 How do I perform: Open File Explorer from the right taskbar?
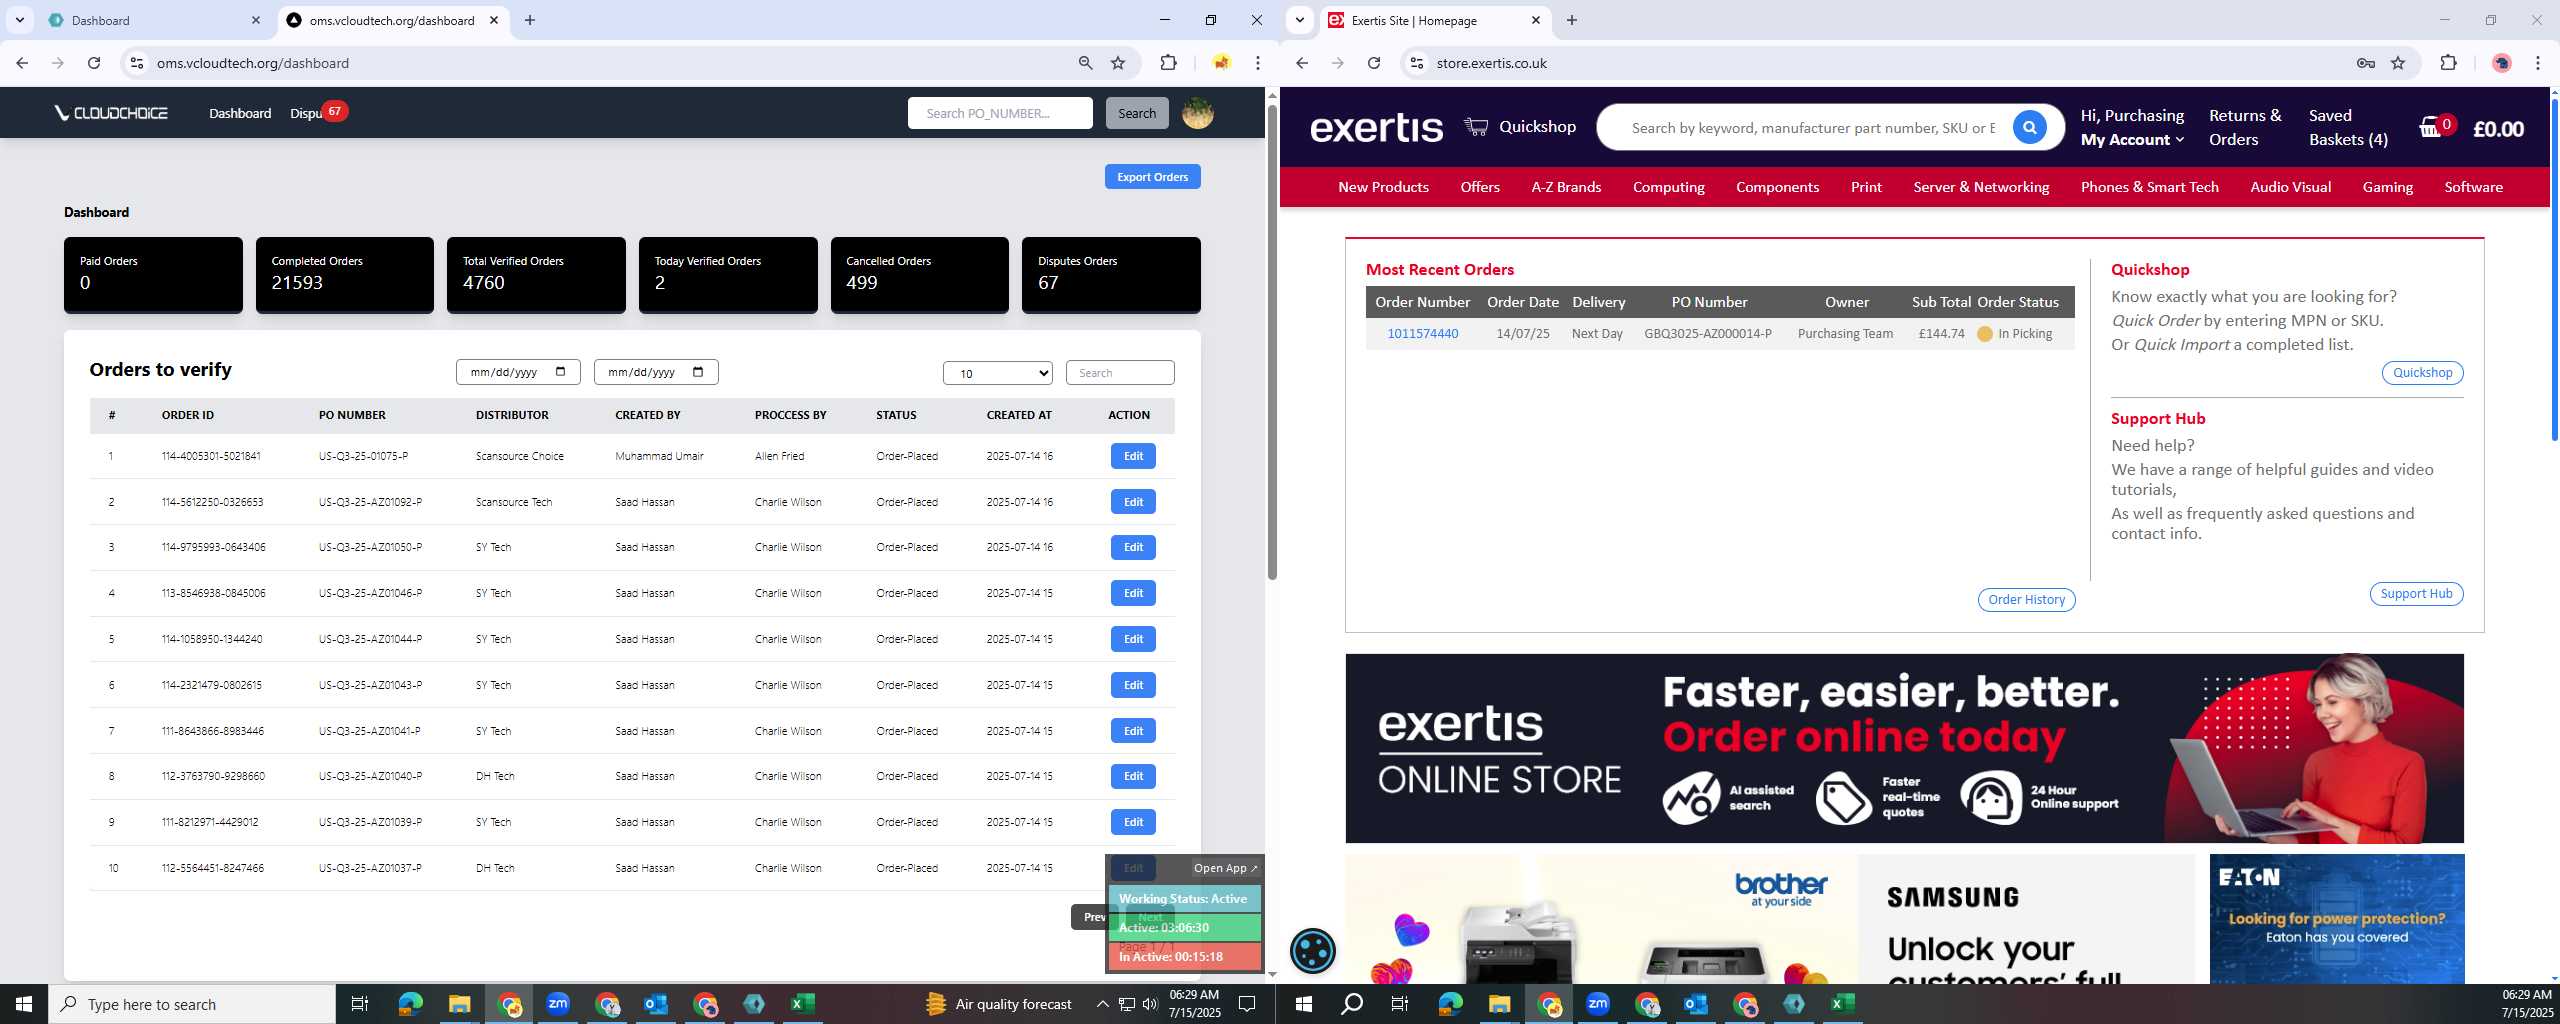click(x=1499, y=1004)
